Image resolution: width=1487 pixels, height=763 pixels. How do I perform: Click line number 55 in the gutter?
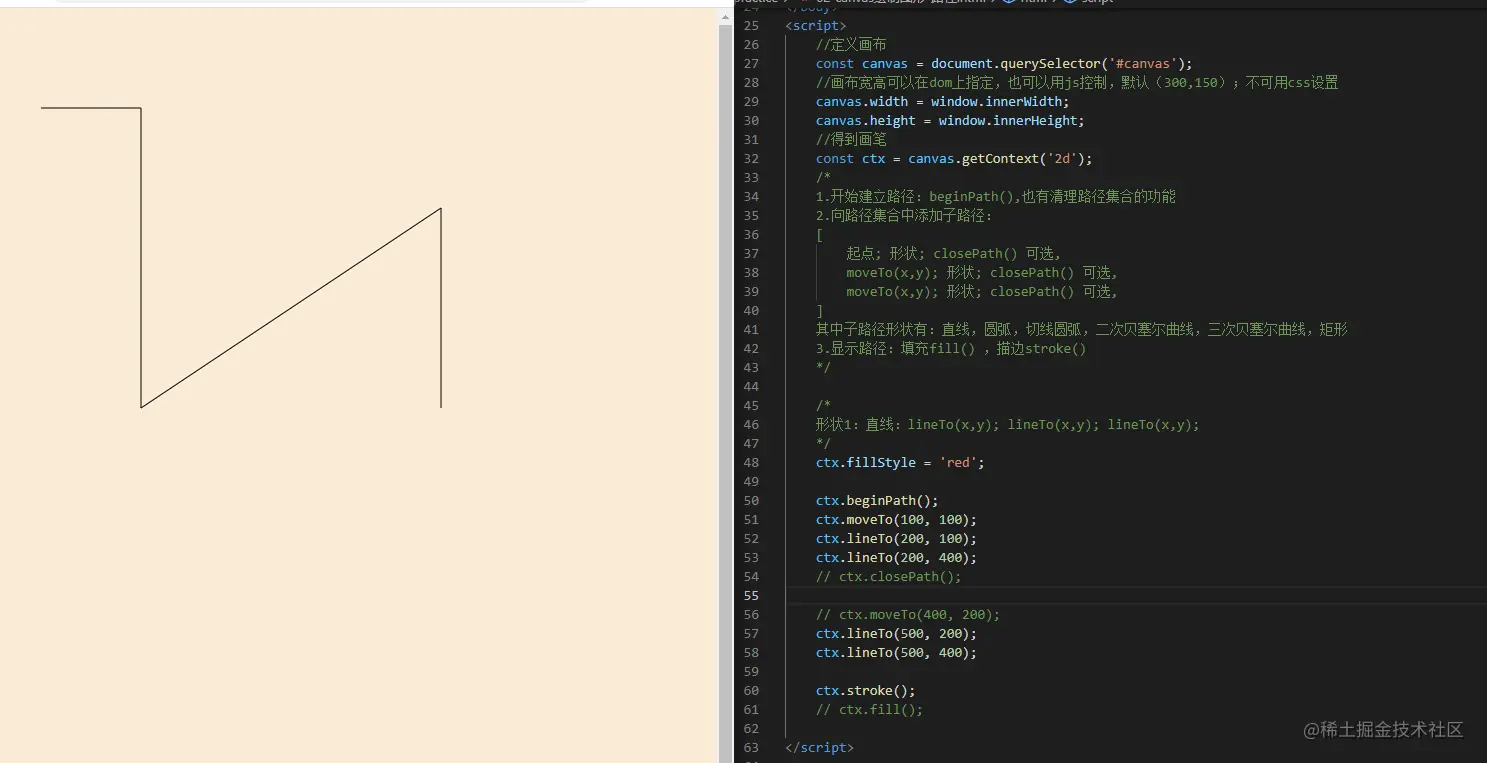click(x=751, y=595)
